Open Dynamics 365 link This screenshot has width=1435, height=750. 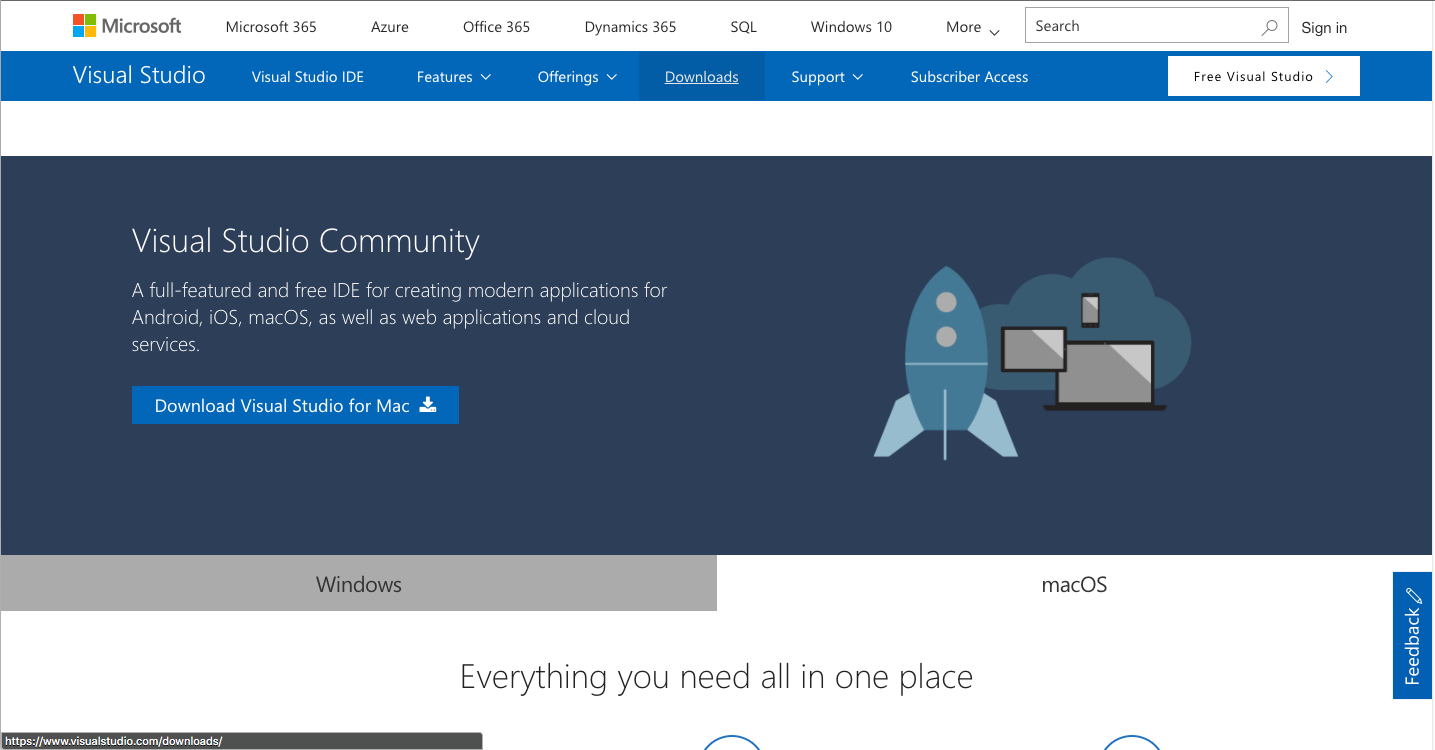(x=630, y=27)
